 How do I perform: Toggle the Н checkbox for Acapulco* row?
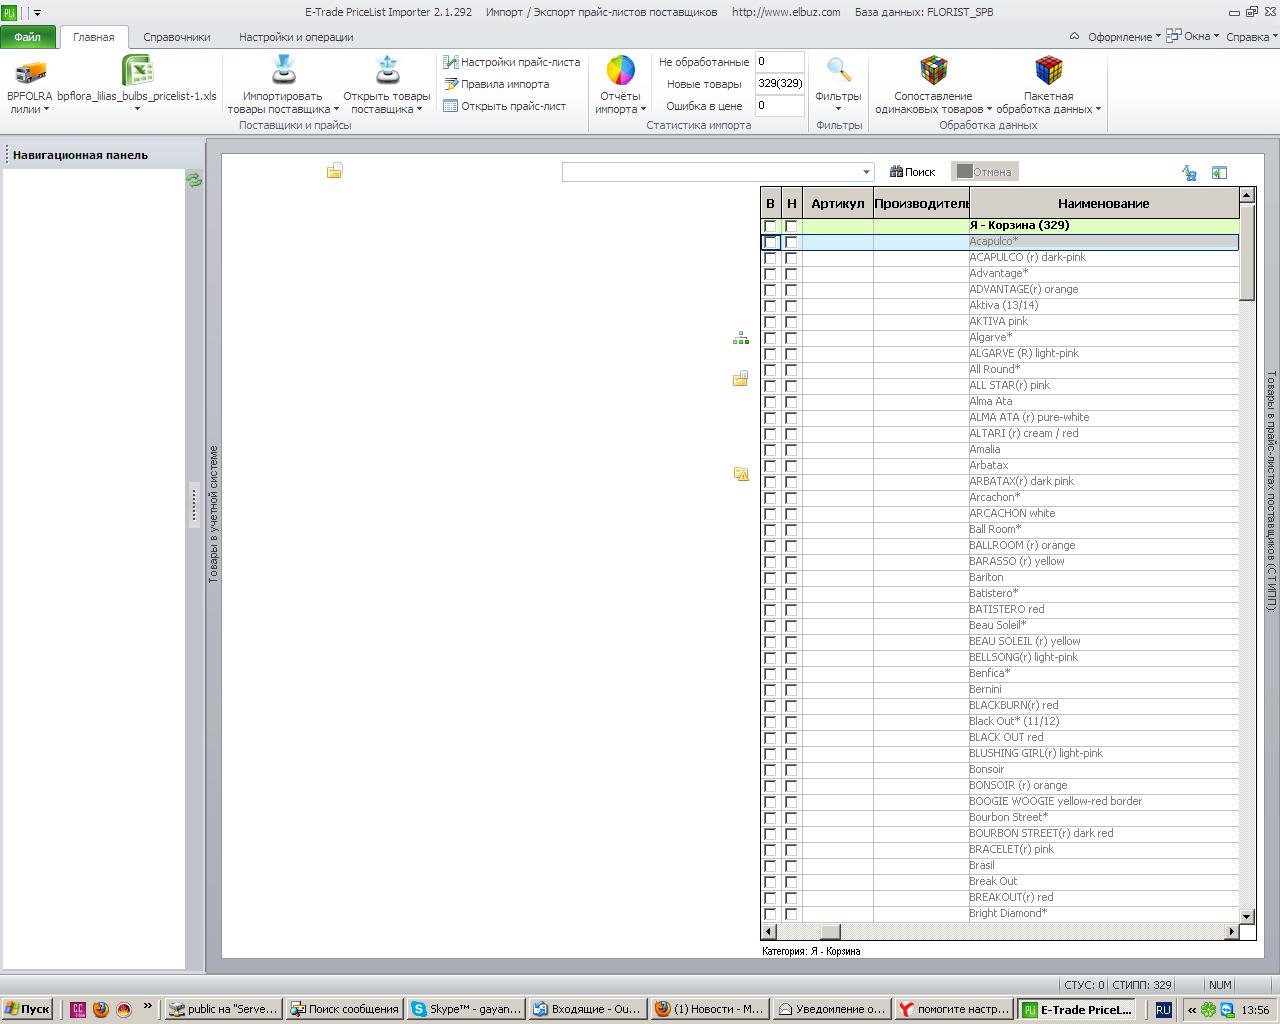tap(791, 242)
